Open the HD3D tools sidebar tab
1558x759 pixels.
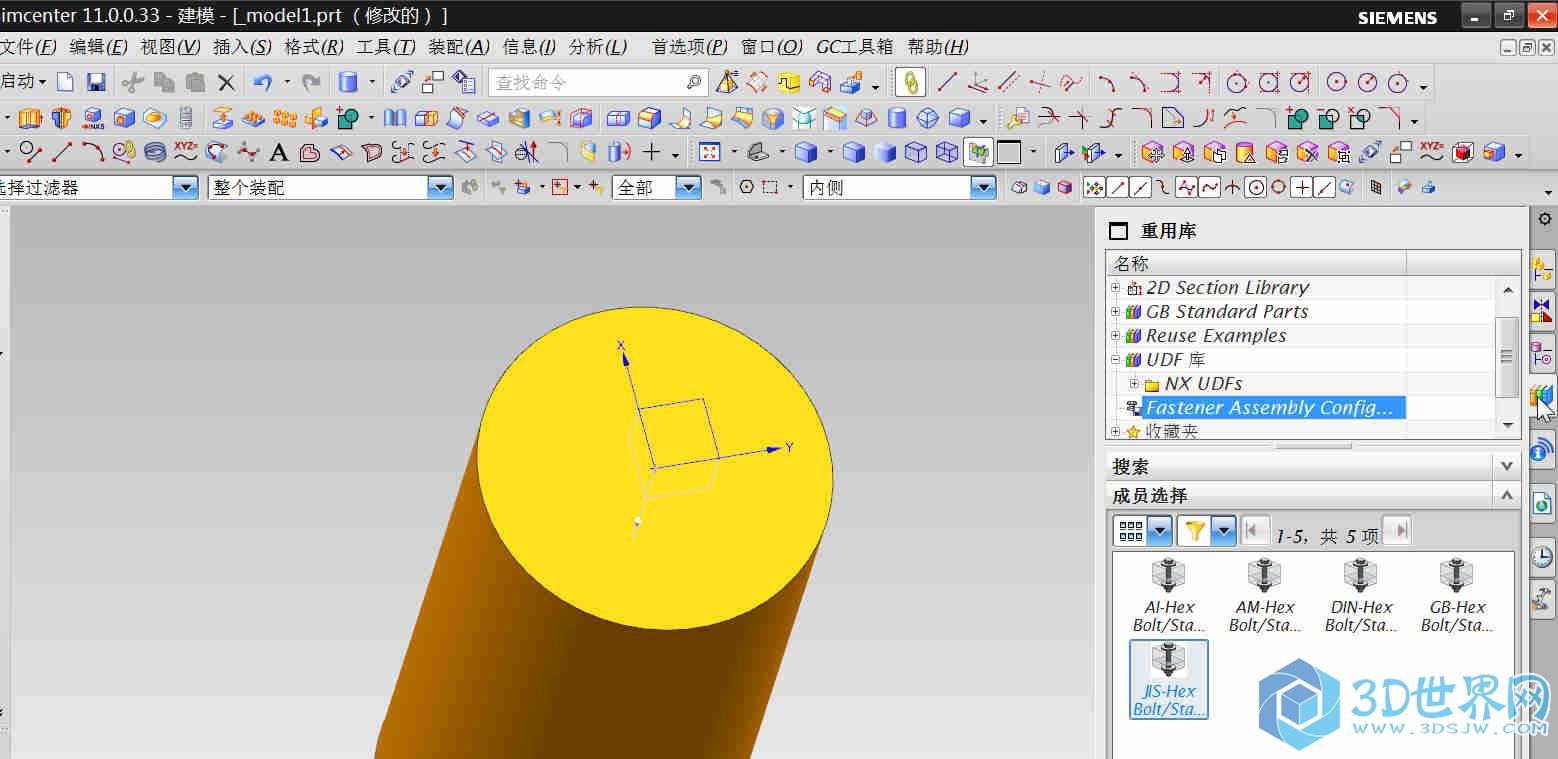coord(1543,449)
